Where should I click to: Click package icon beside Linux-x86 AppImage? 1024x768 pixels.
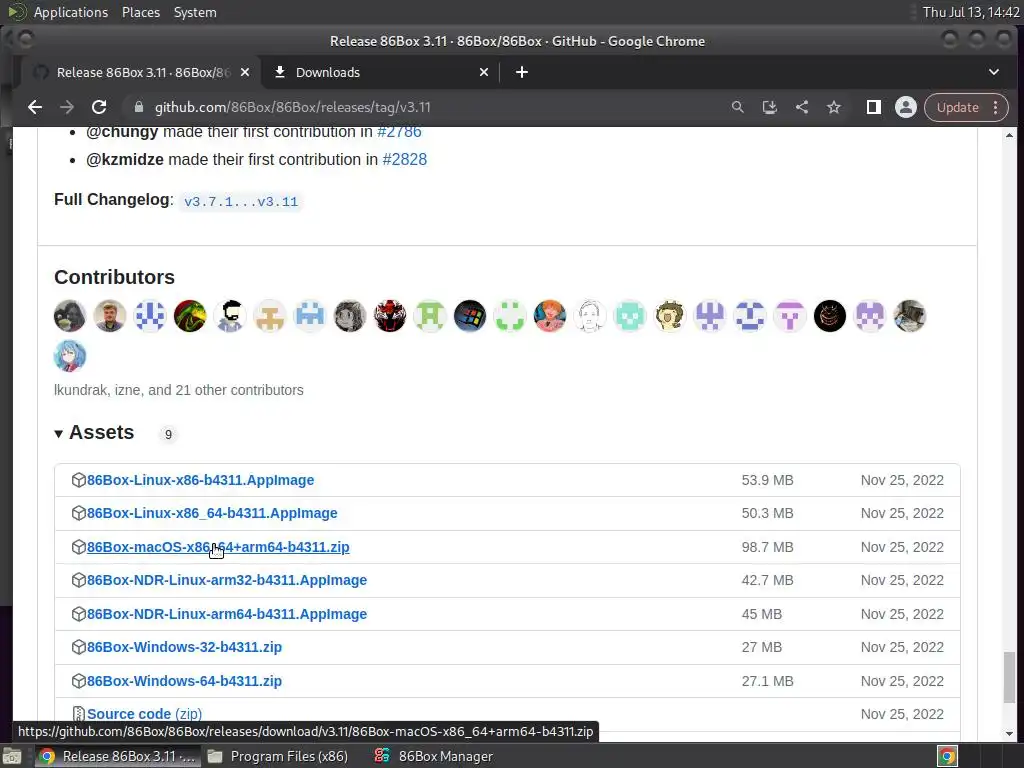(78, 480)
